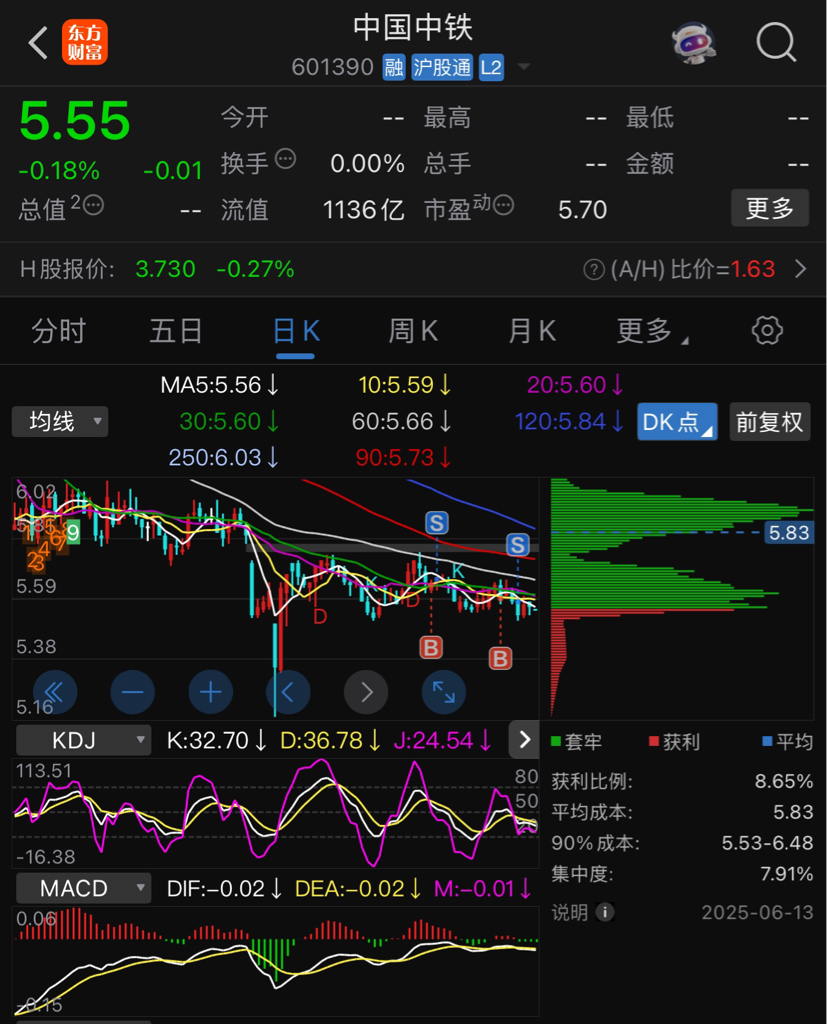This screenshot has height=1024, width=827.
Task: Open 说明 info icon
Action: [605, 912]
